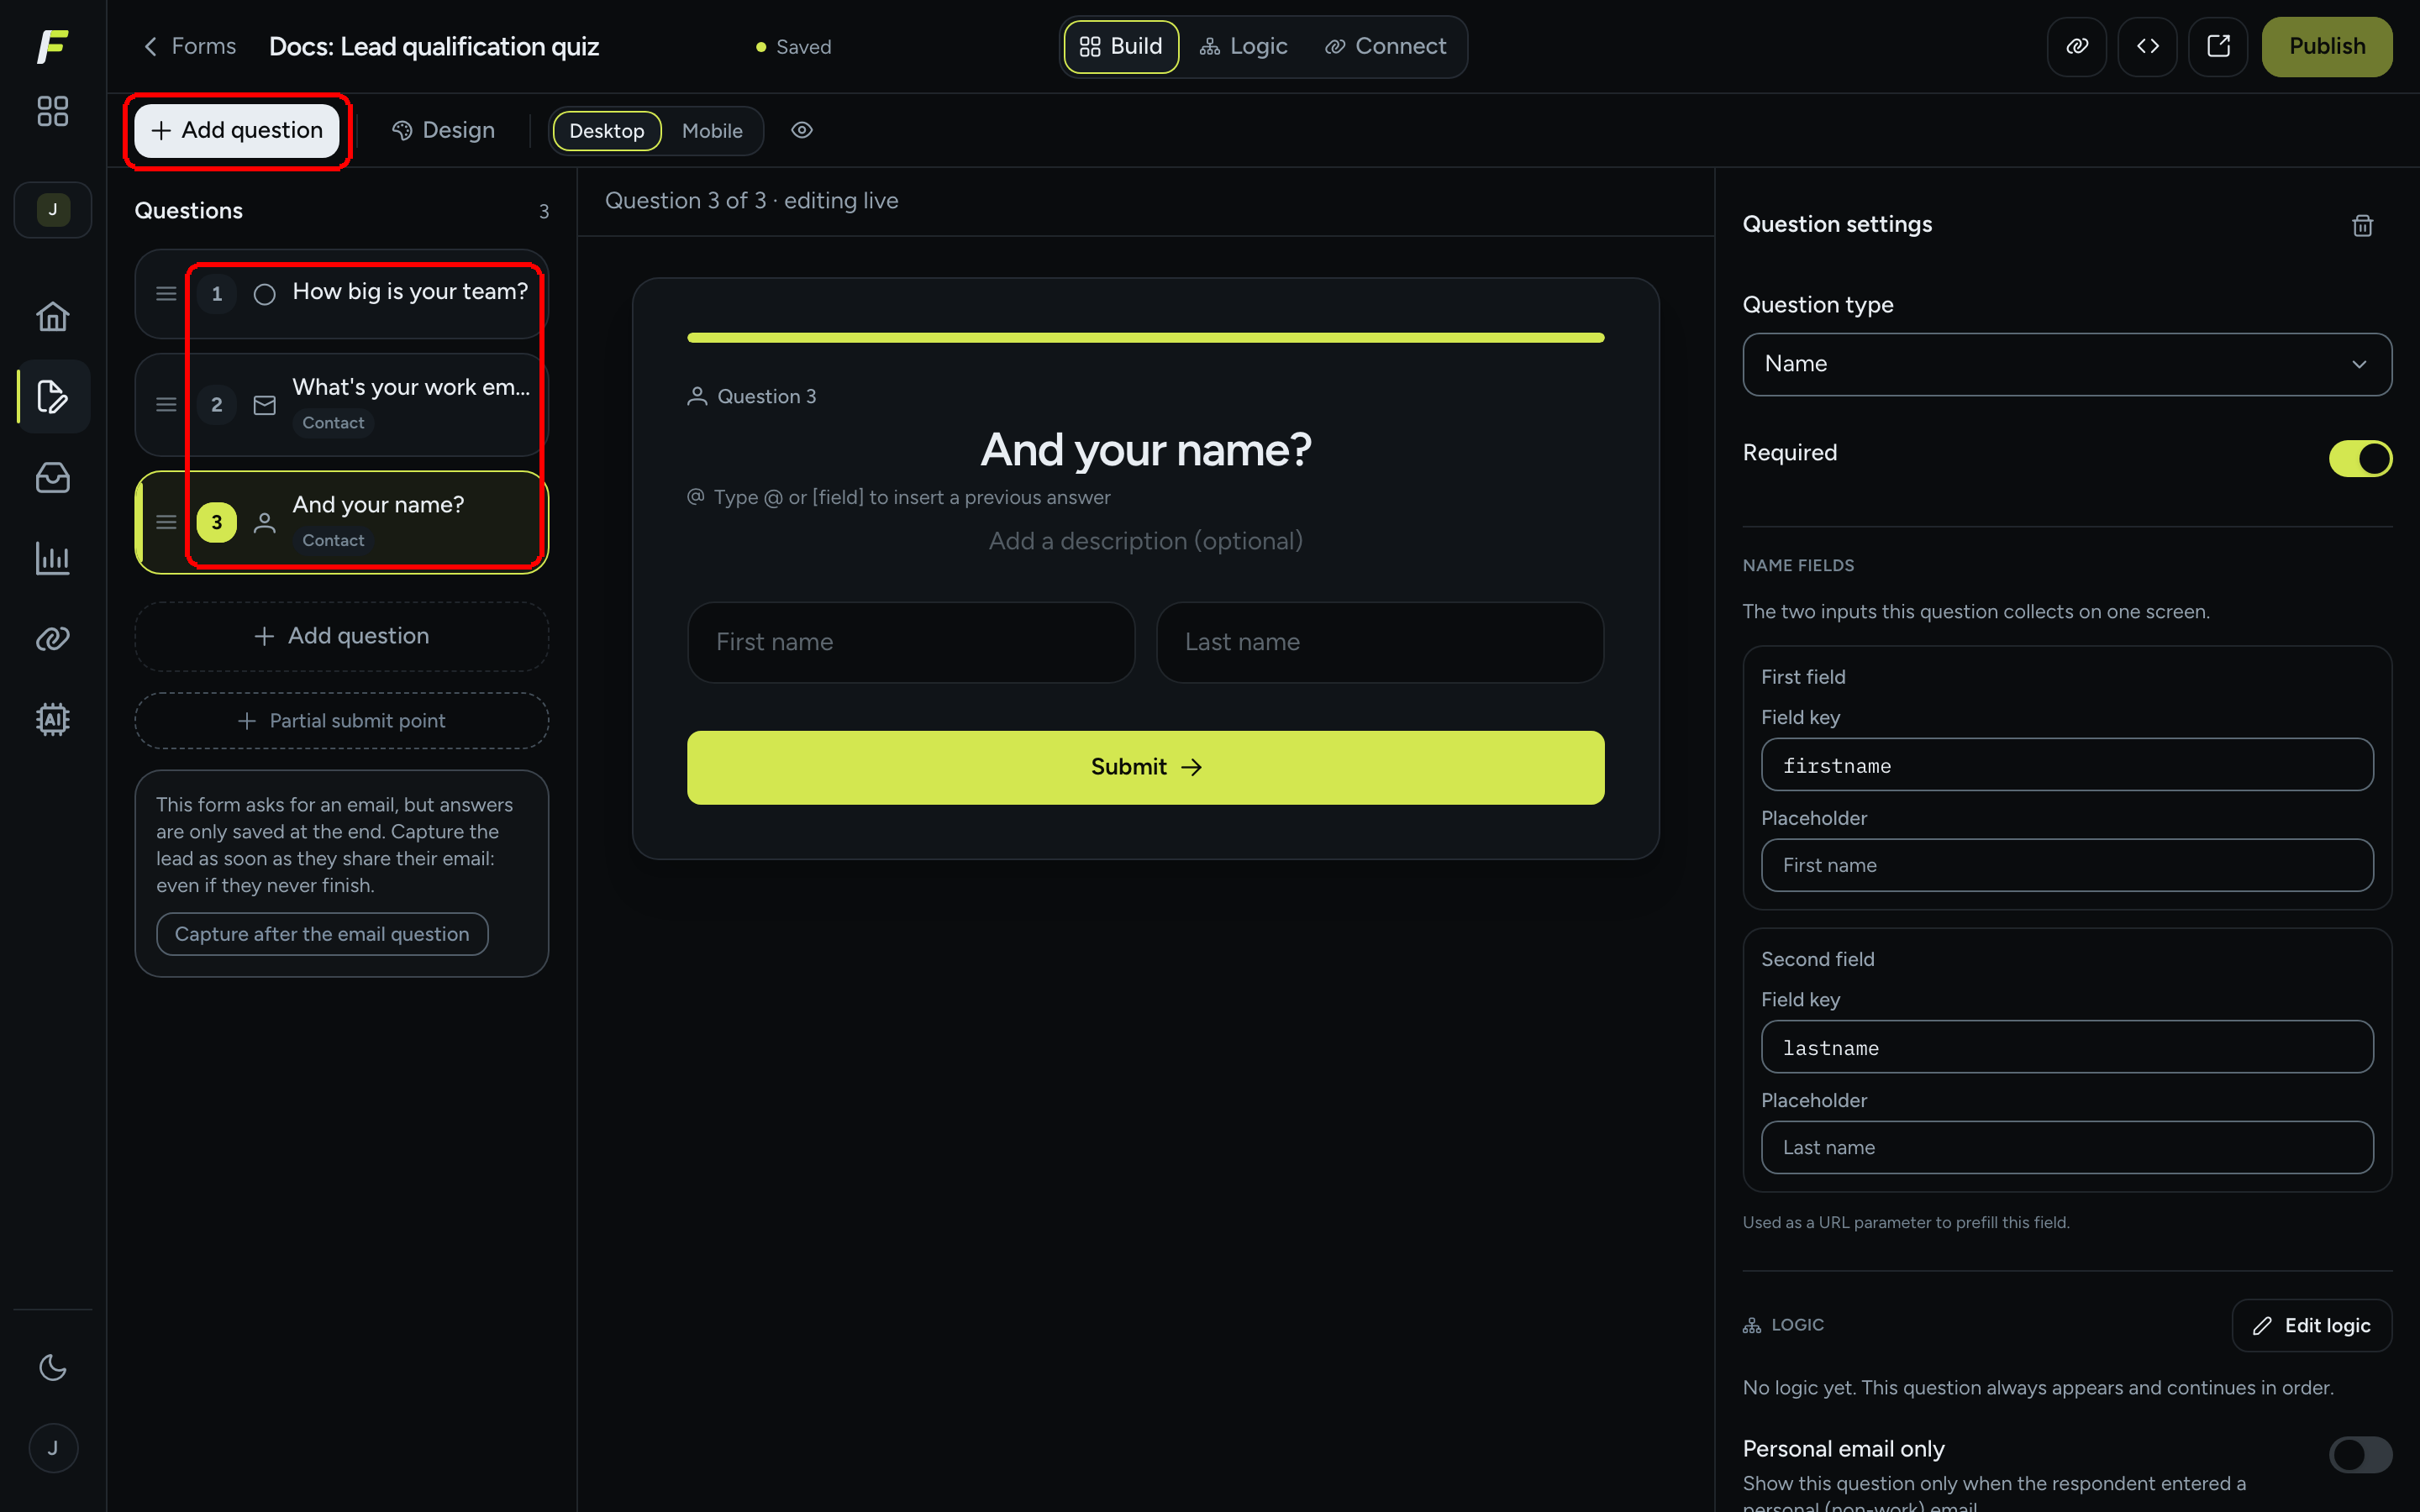
Task: Switch preview to Desktop
Action: [606, 131]
